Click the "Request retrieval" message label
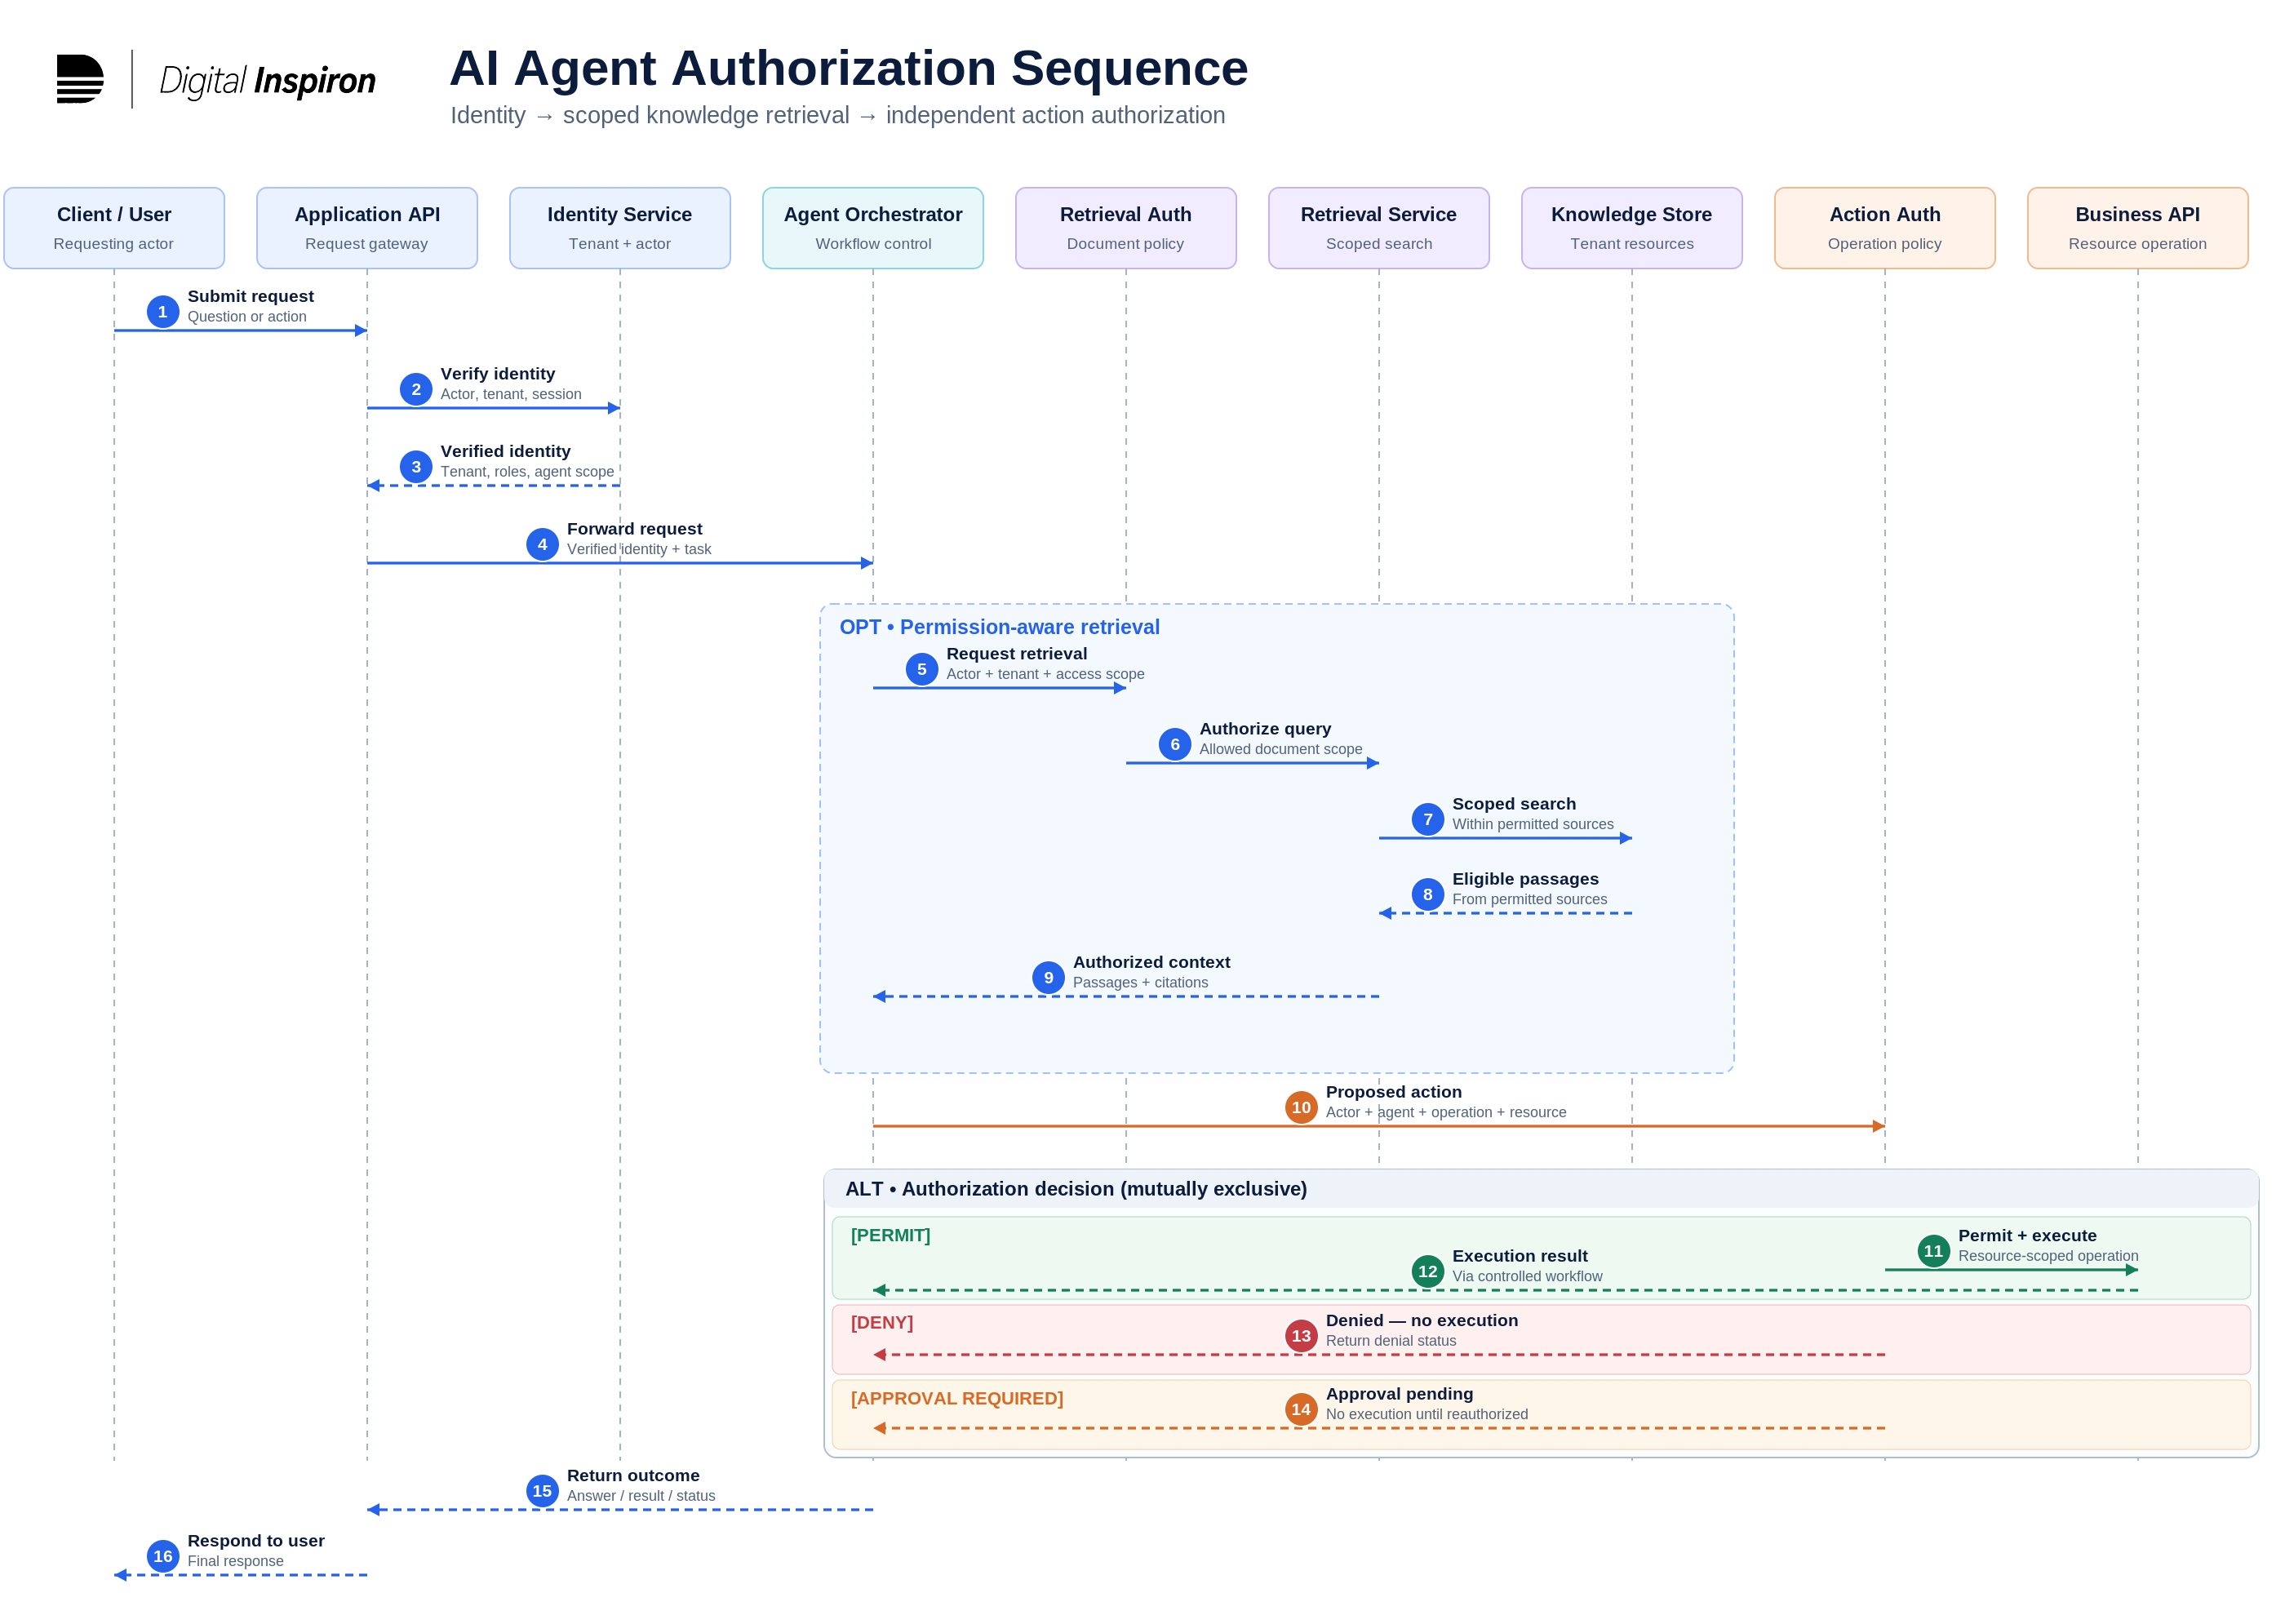This screenshot has height=1624, width=2285. (1017, 654)
